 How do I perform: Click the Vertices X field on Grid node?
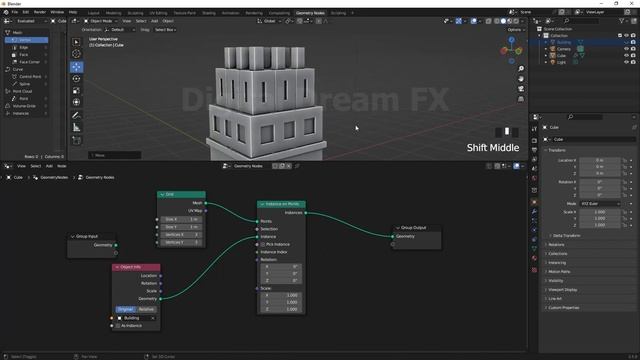(181, 235)
